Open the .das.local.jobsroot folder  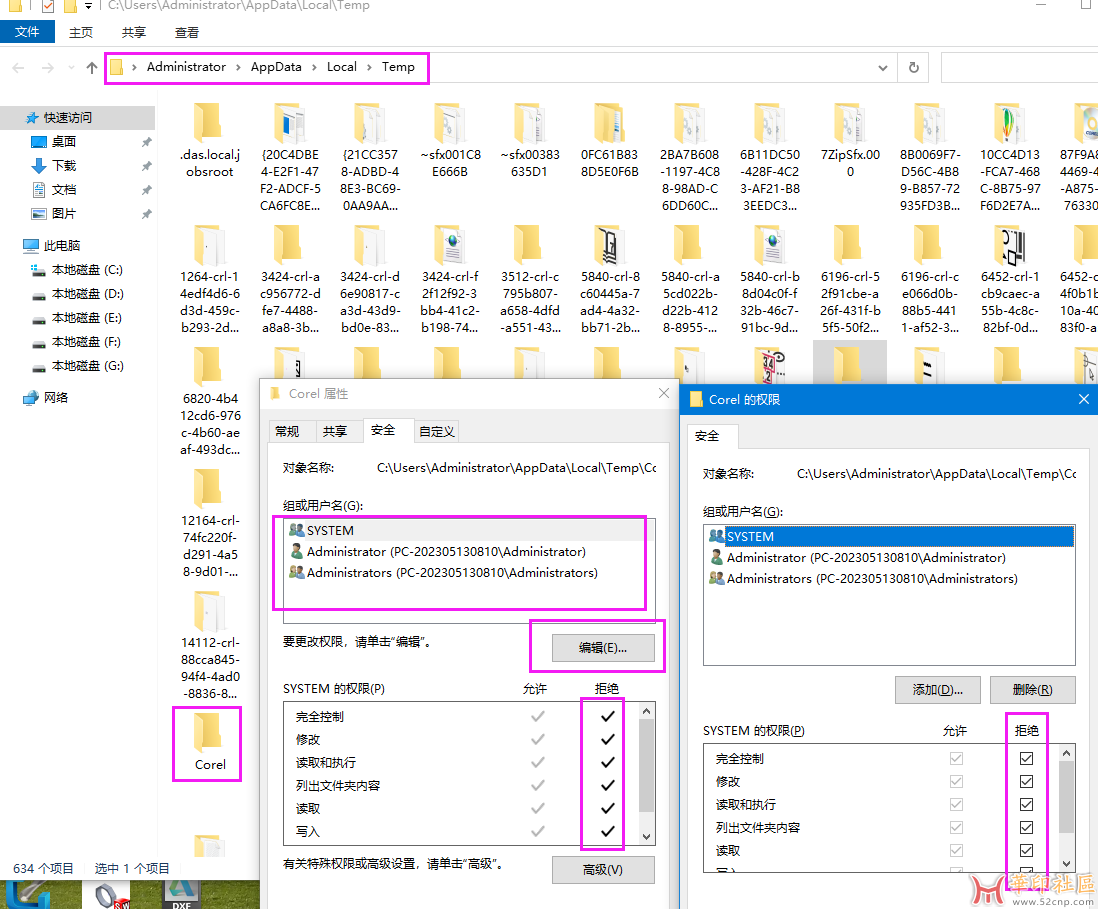tap(209, 141)
